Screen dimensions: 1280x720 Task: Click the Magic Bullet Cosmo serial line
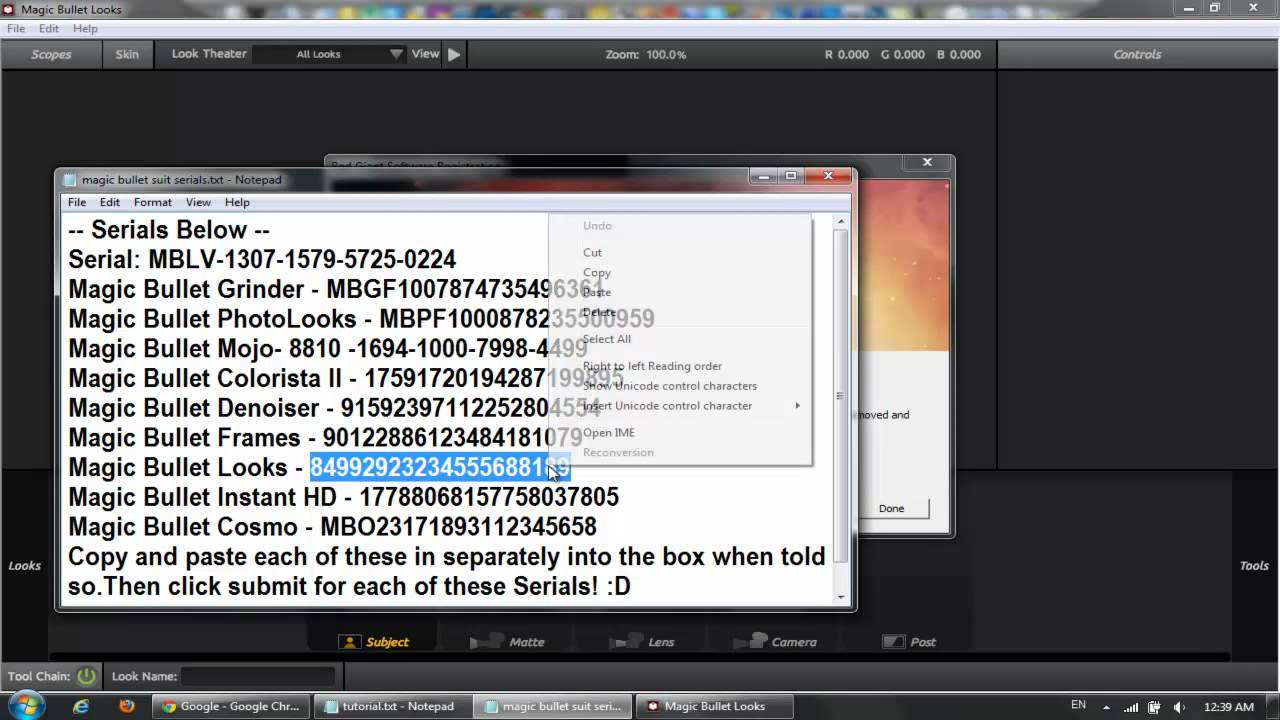point(332,527)
